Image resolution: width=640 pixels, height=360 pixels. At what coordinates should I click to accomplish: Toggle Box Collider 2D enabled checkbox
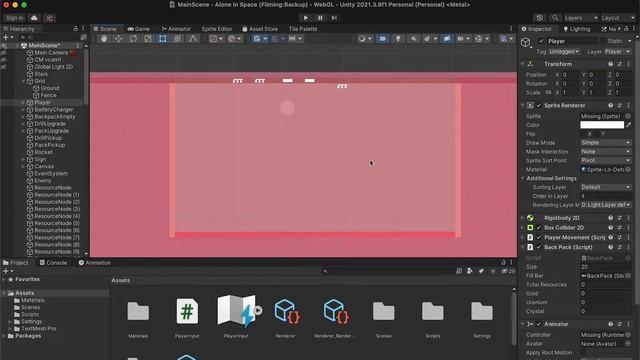pyautogui.click(x=539, y=228)
